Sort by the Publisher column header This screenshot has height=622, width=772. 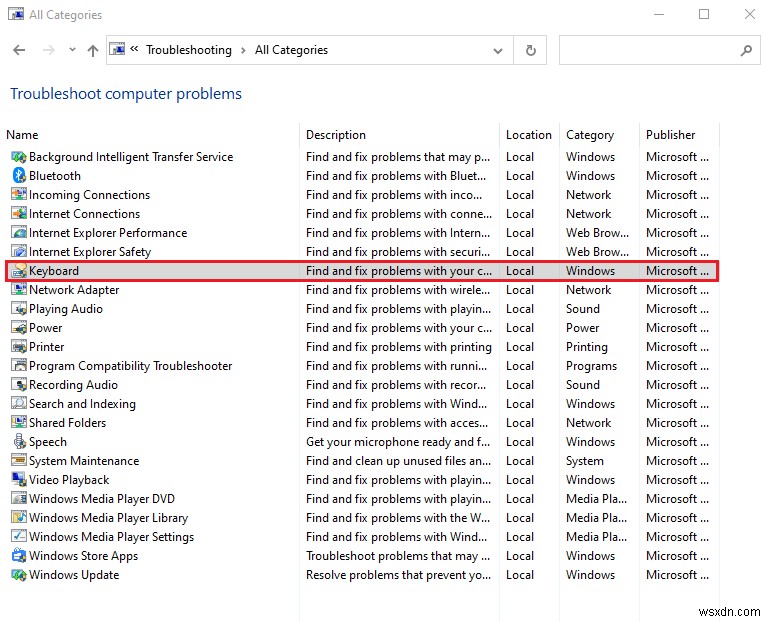pos(671,135)
